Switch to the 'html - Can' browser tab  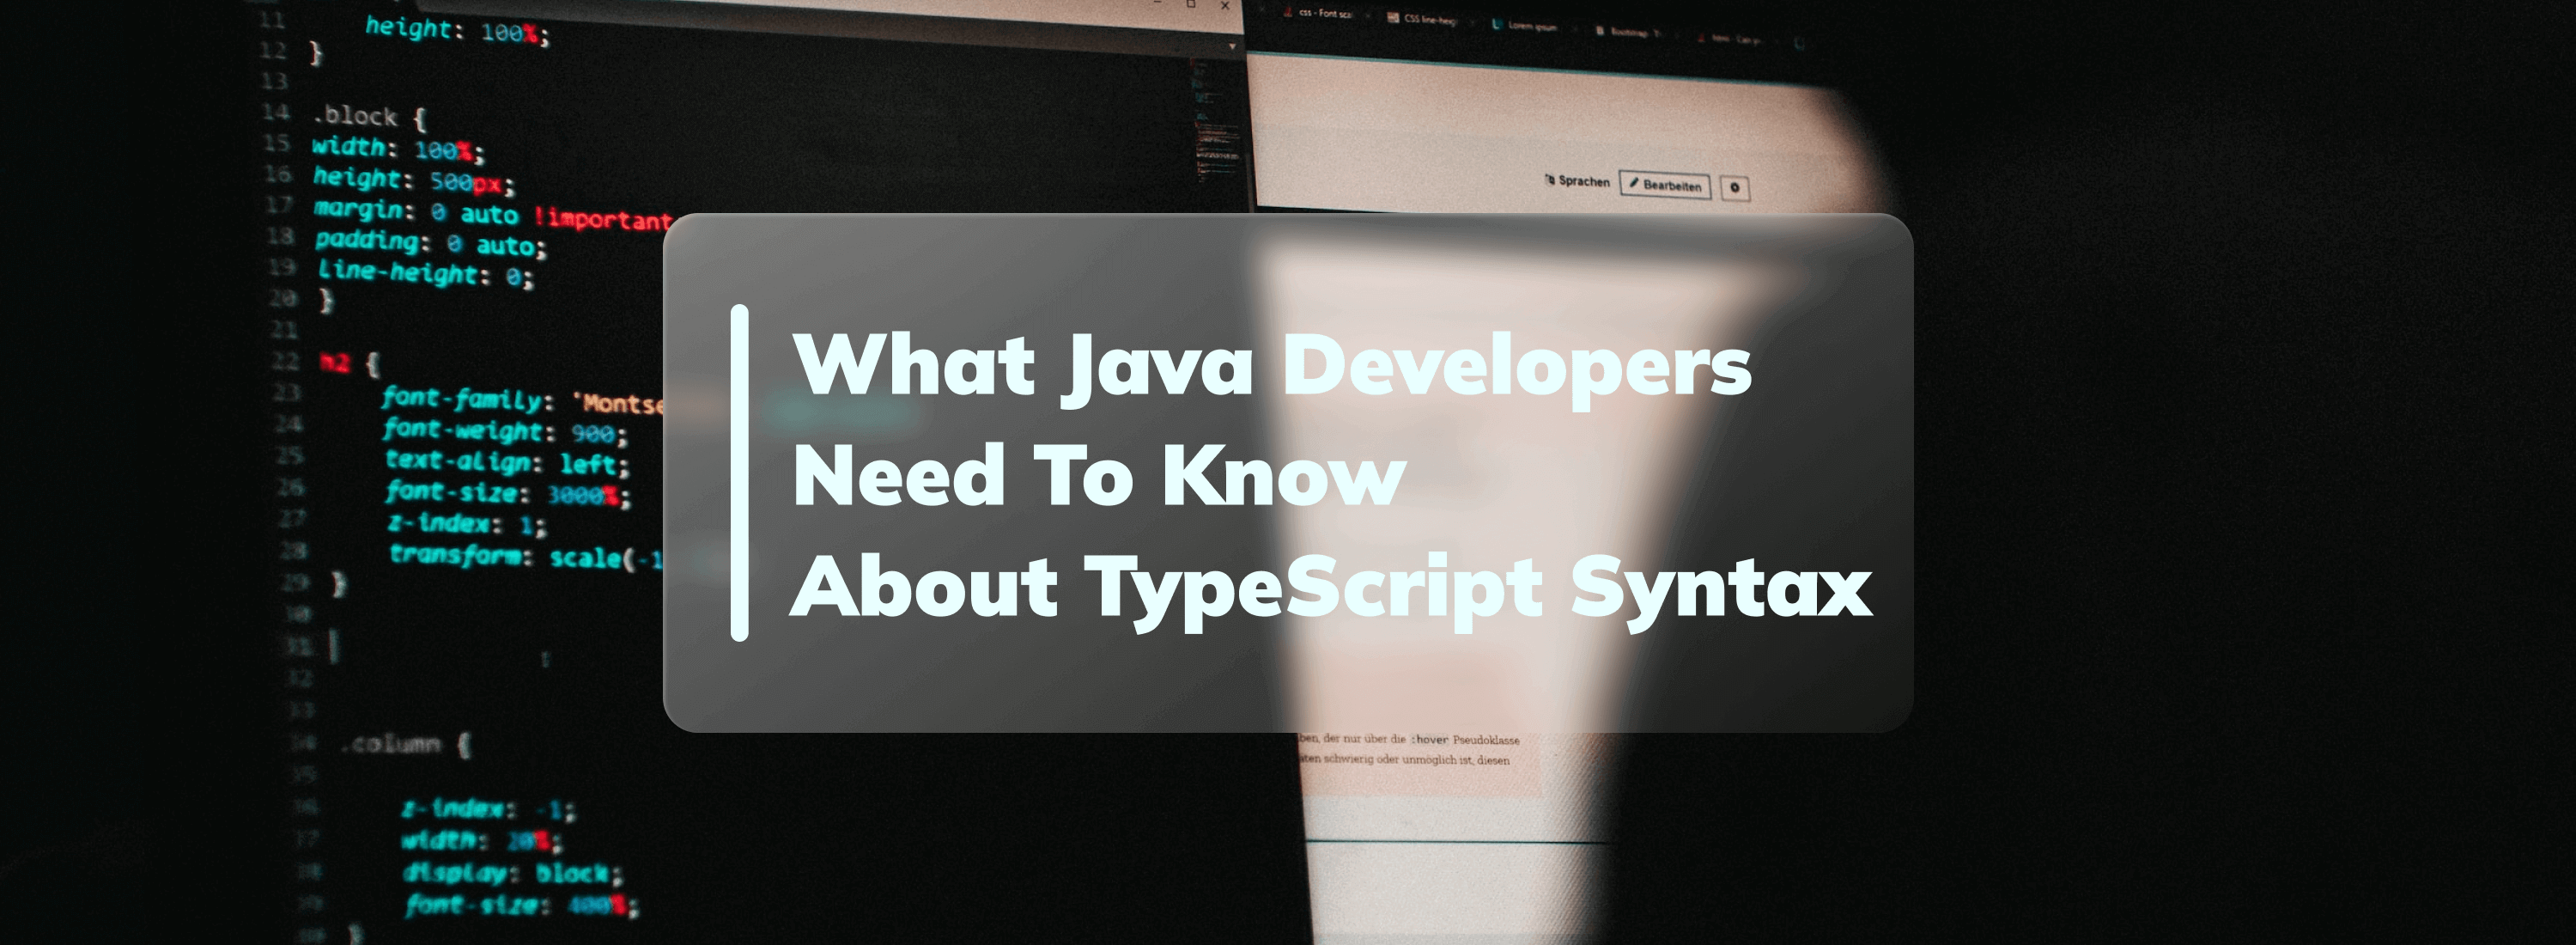tap(1730, 39)
